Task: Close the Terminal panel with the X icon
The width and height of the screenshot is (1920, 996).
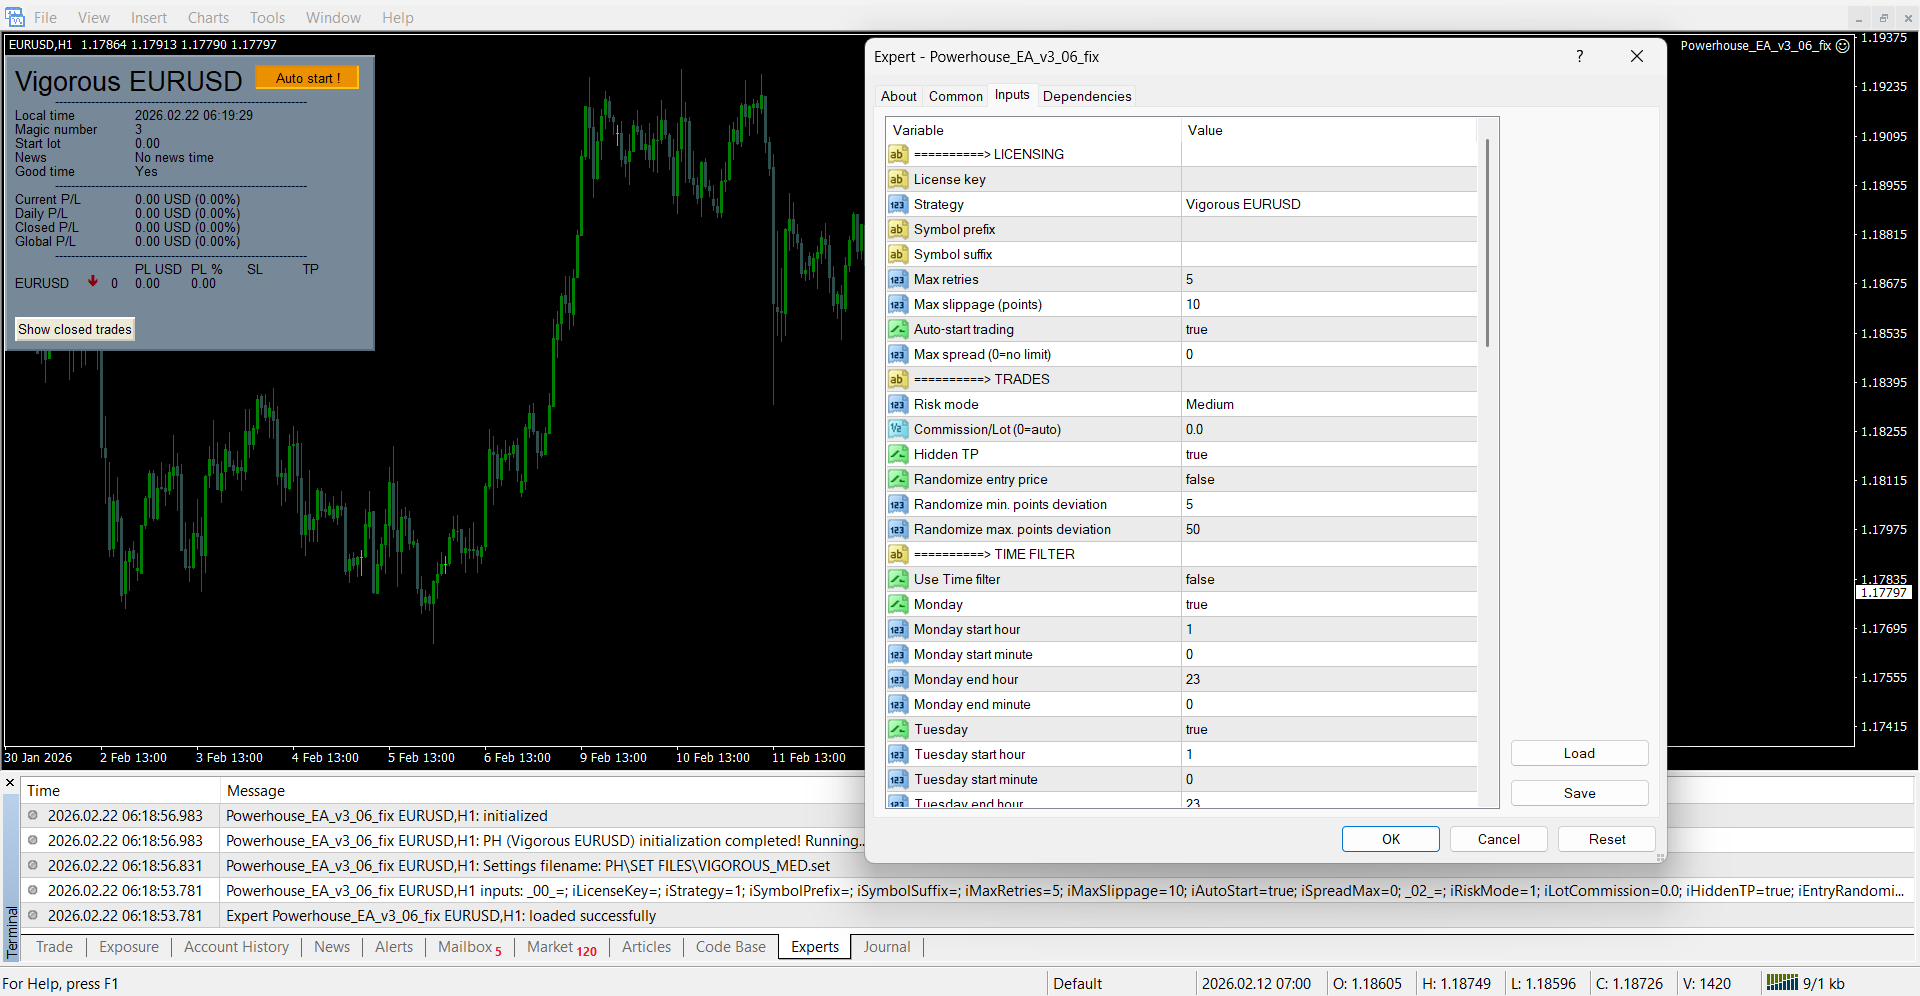Action: pos(10,783)
